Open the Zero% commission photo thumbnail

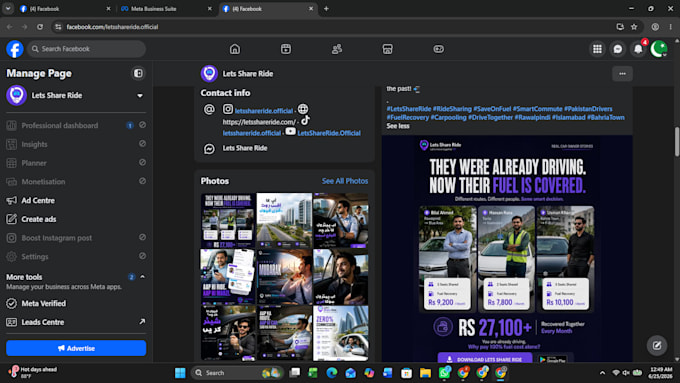click(340, 333)
